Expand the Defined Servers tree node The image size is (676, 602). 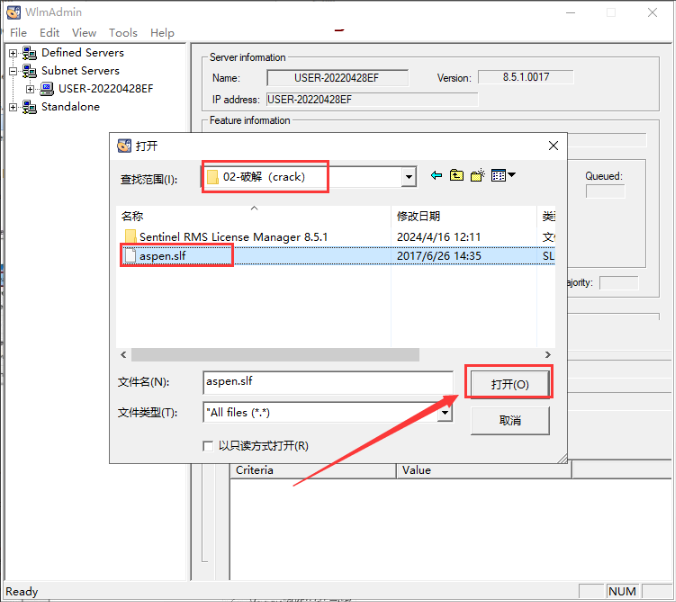13,53
